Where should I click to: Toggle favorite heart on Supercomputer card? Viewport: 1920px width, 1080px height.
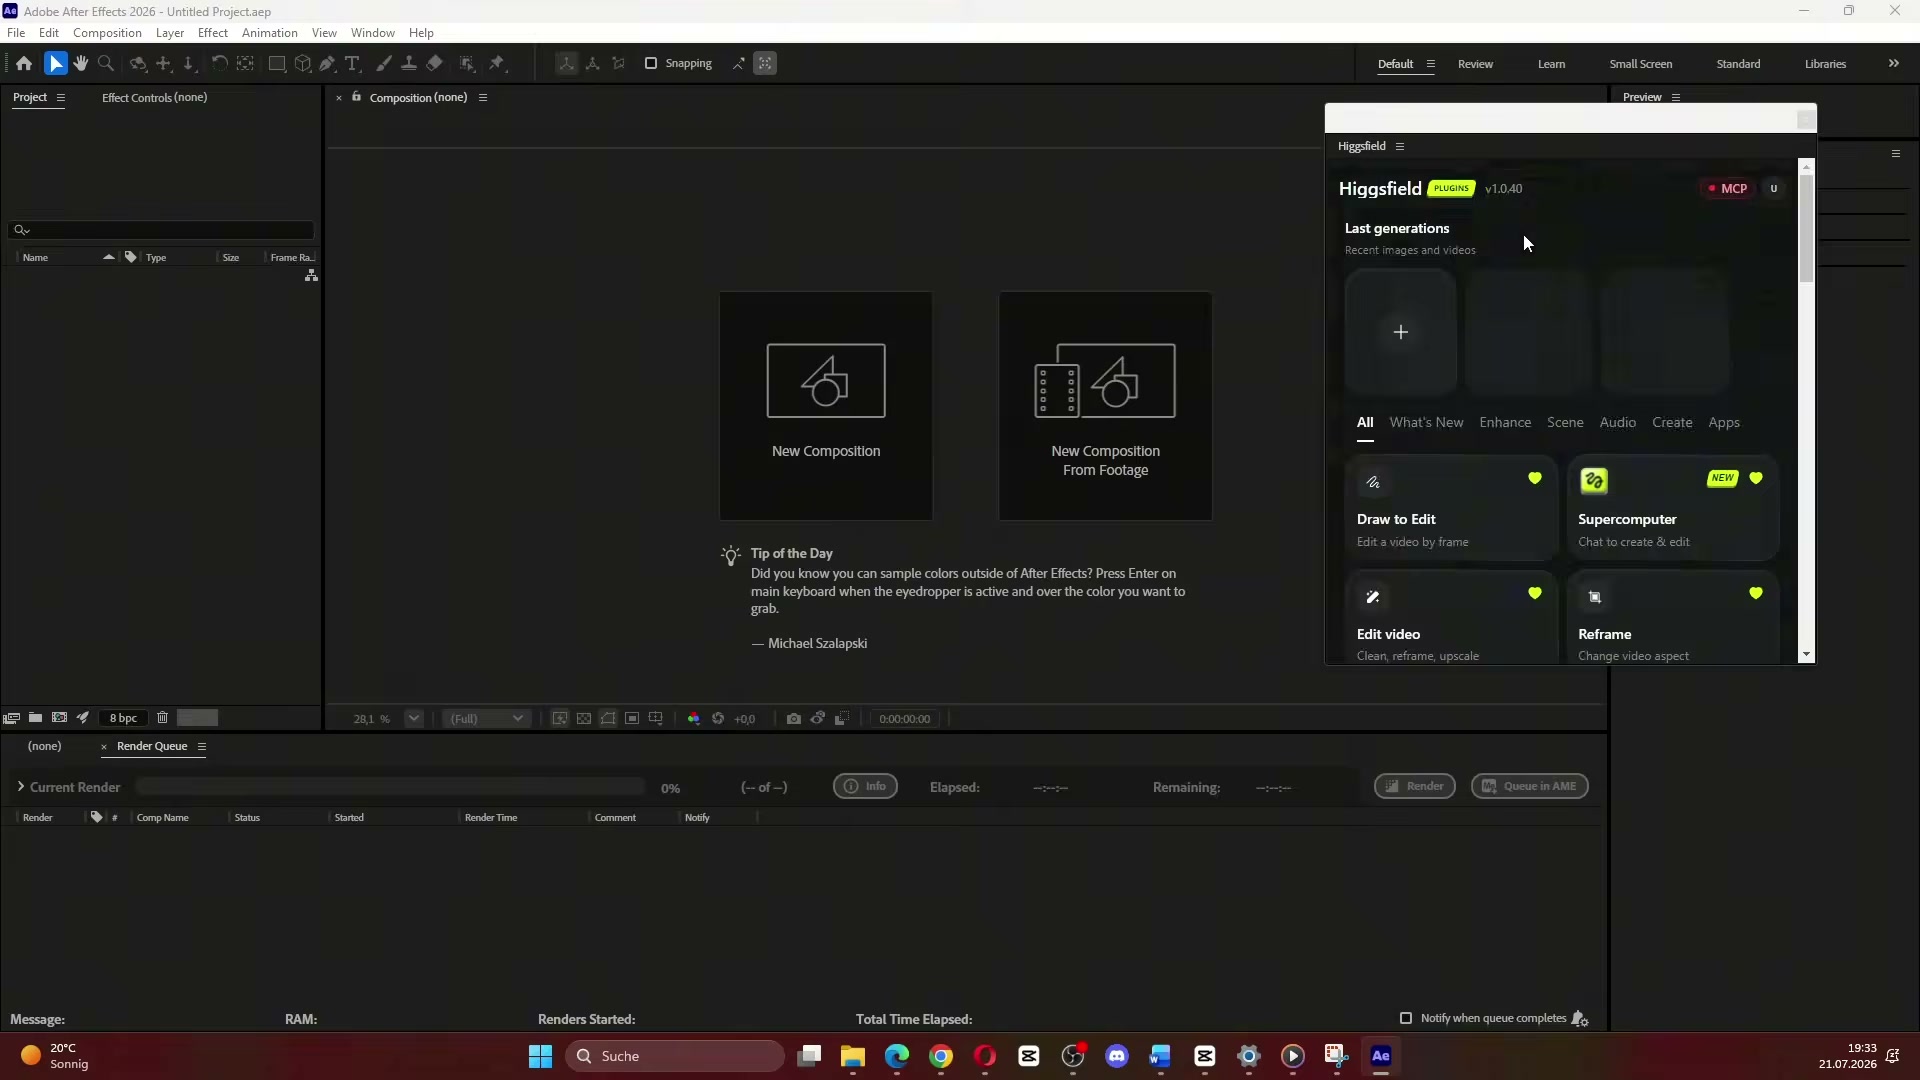tap(1756, 478)
